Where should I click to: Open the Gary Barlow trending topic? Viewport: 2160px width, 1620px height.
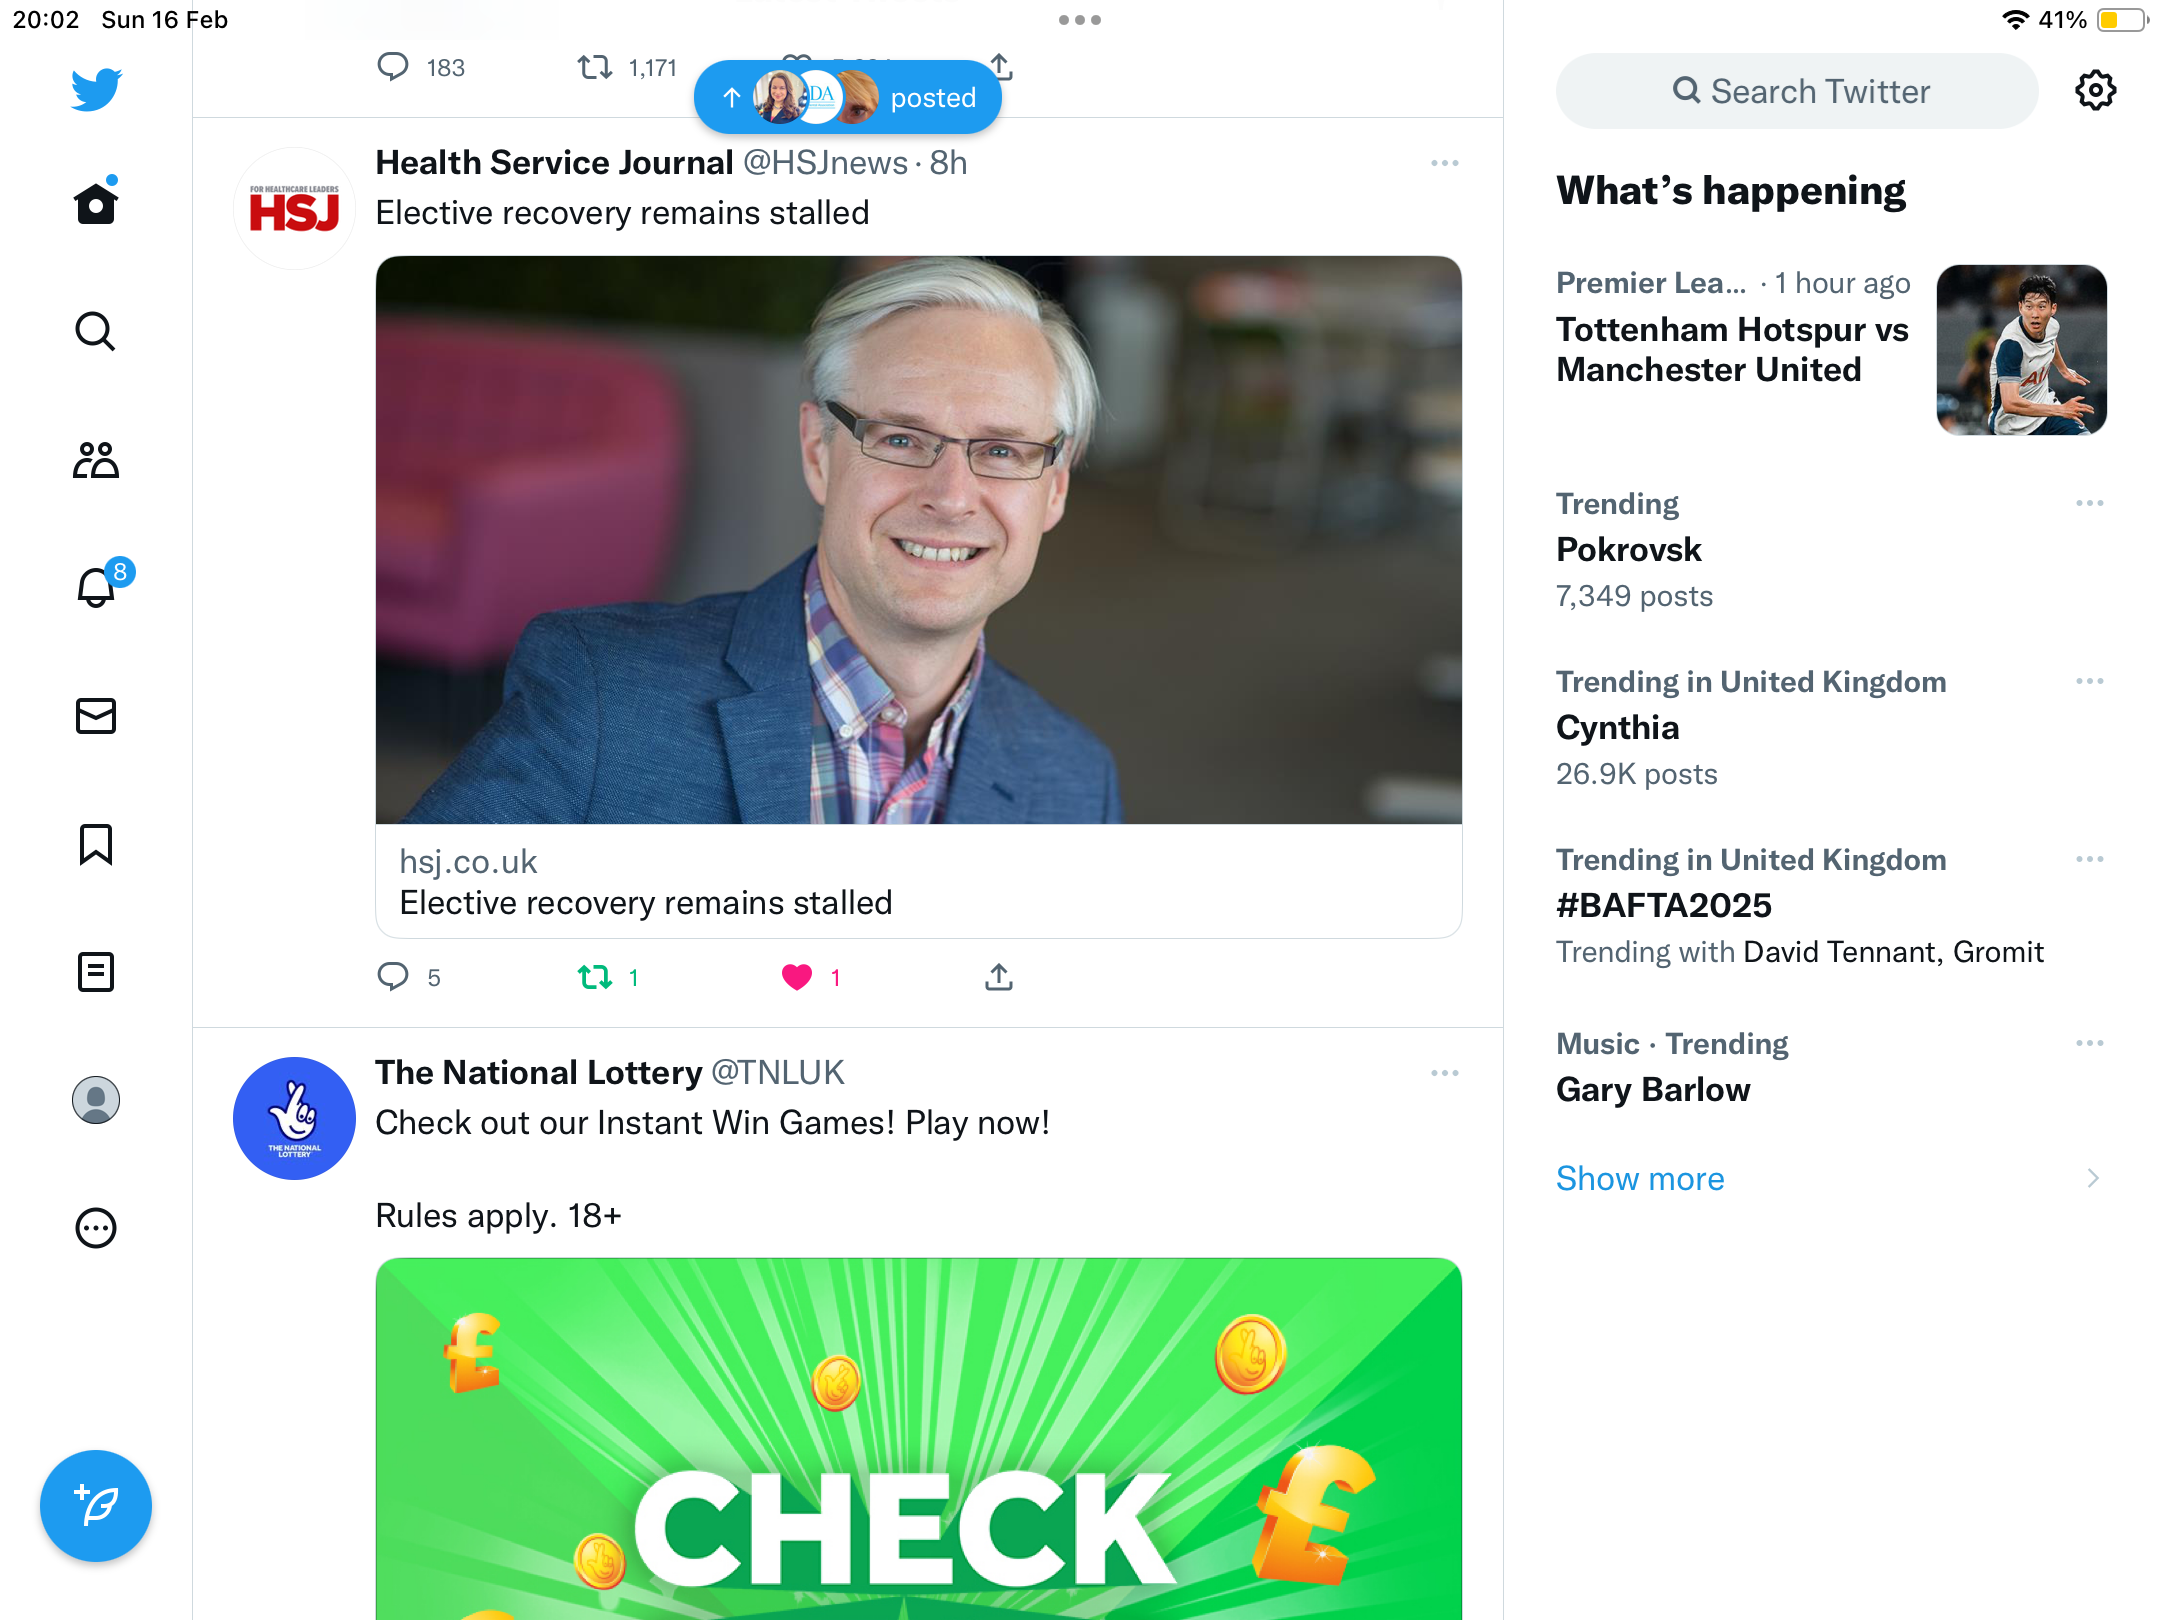[x=1652, y=1089]
